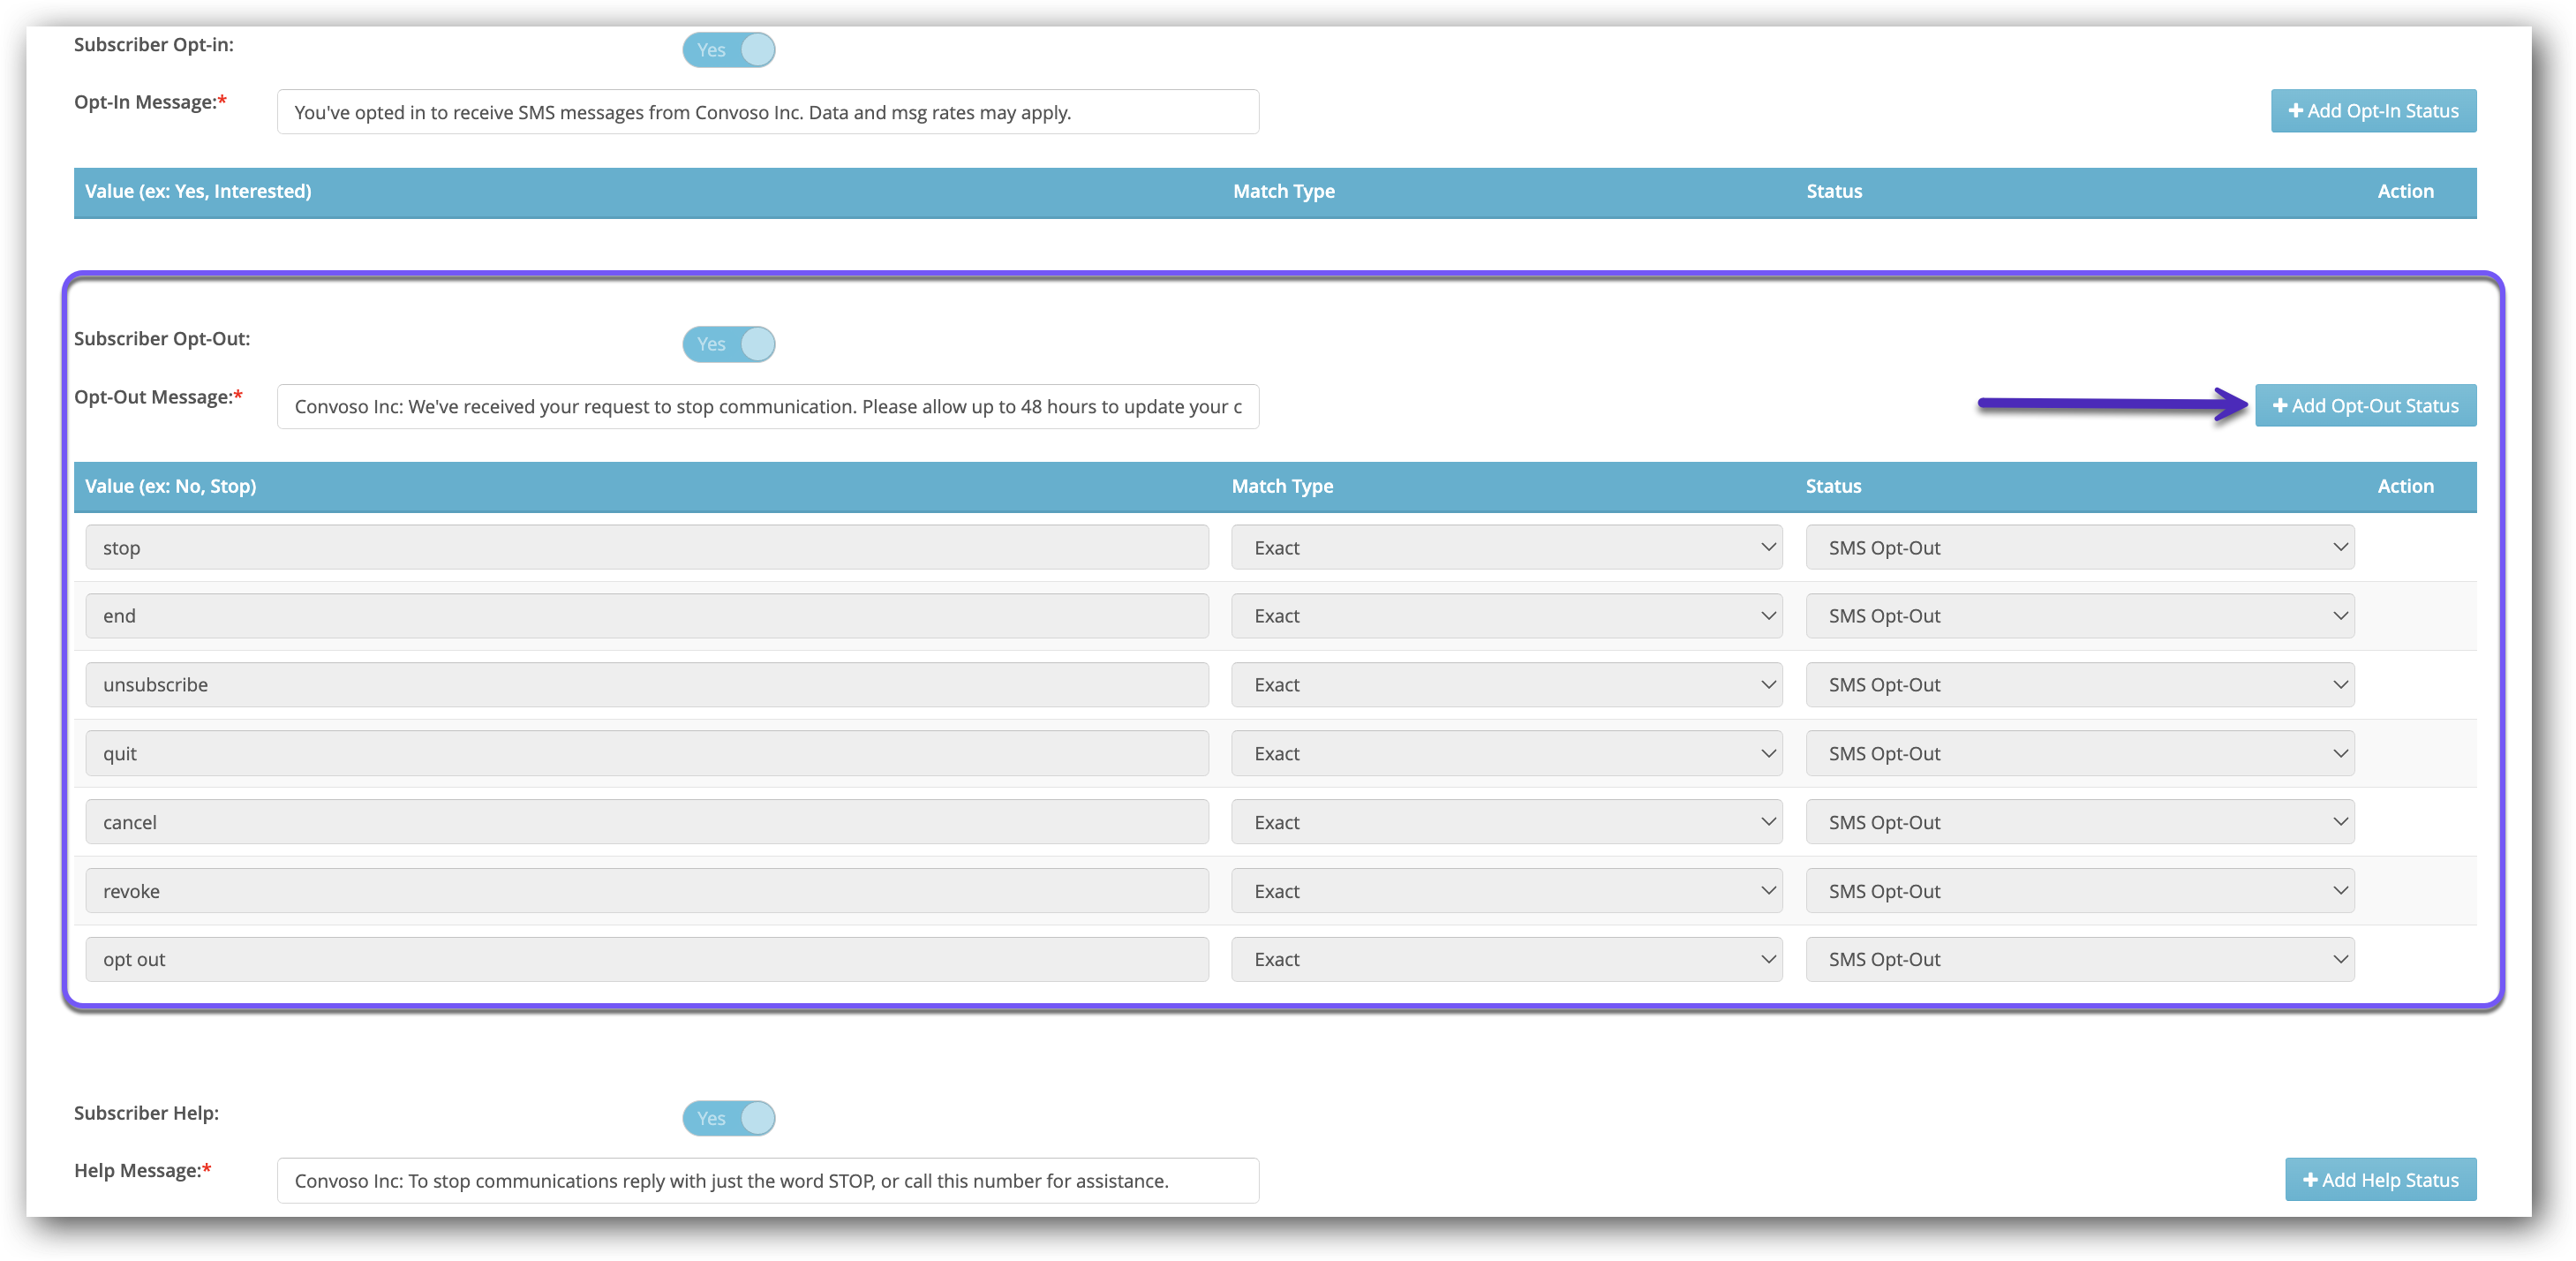Toggle the Subscriber Opt-Out switch
The width and height of the screenshot is (2576, 1261).
click(x=729, y=344)
